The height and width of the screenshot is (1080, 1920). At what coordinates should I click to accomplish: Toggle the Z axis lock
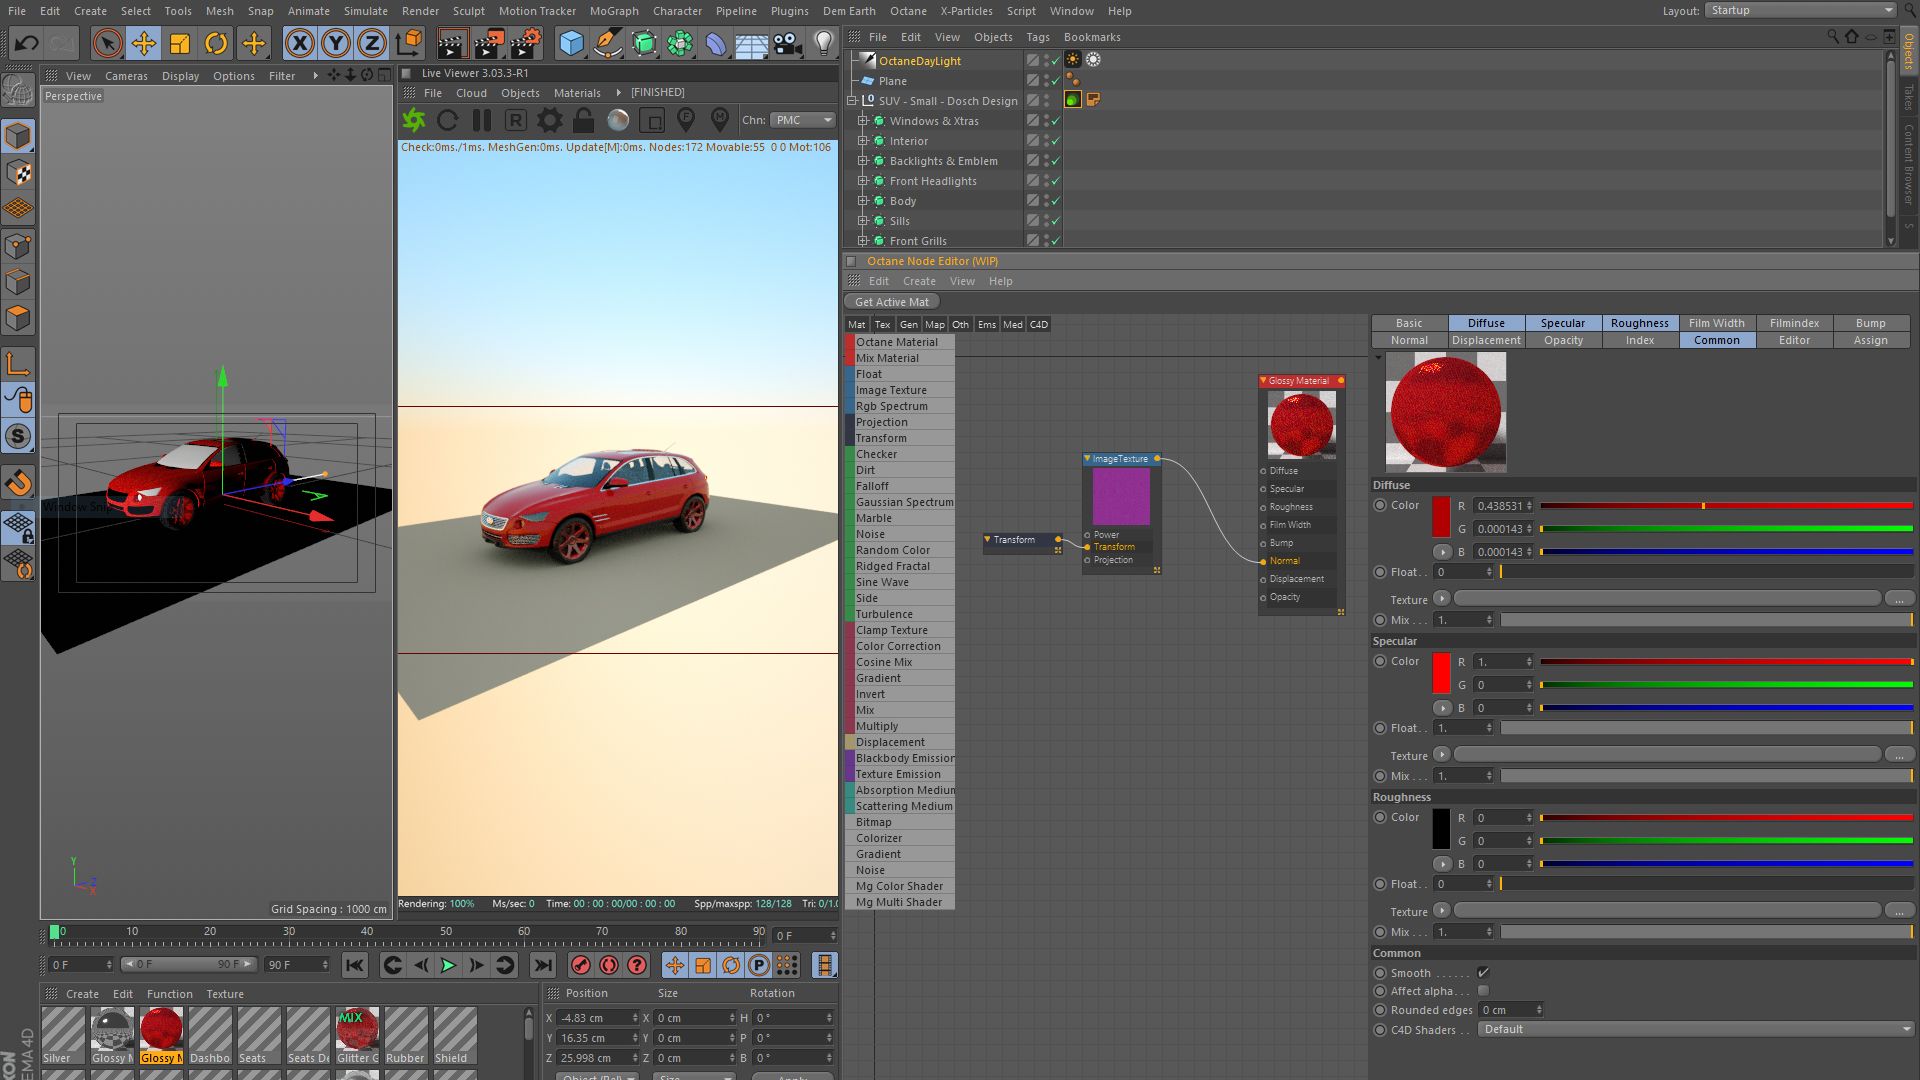coord(372,43)
